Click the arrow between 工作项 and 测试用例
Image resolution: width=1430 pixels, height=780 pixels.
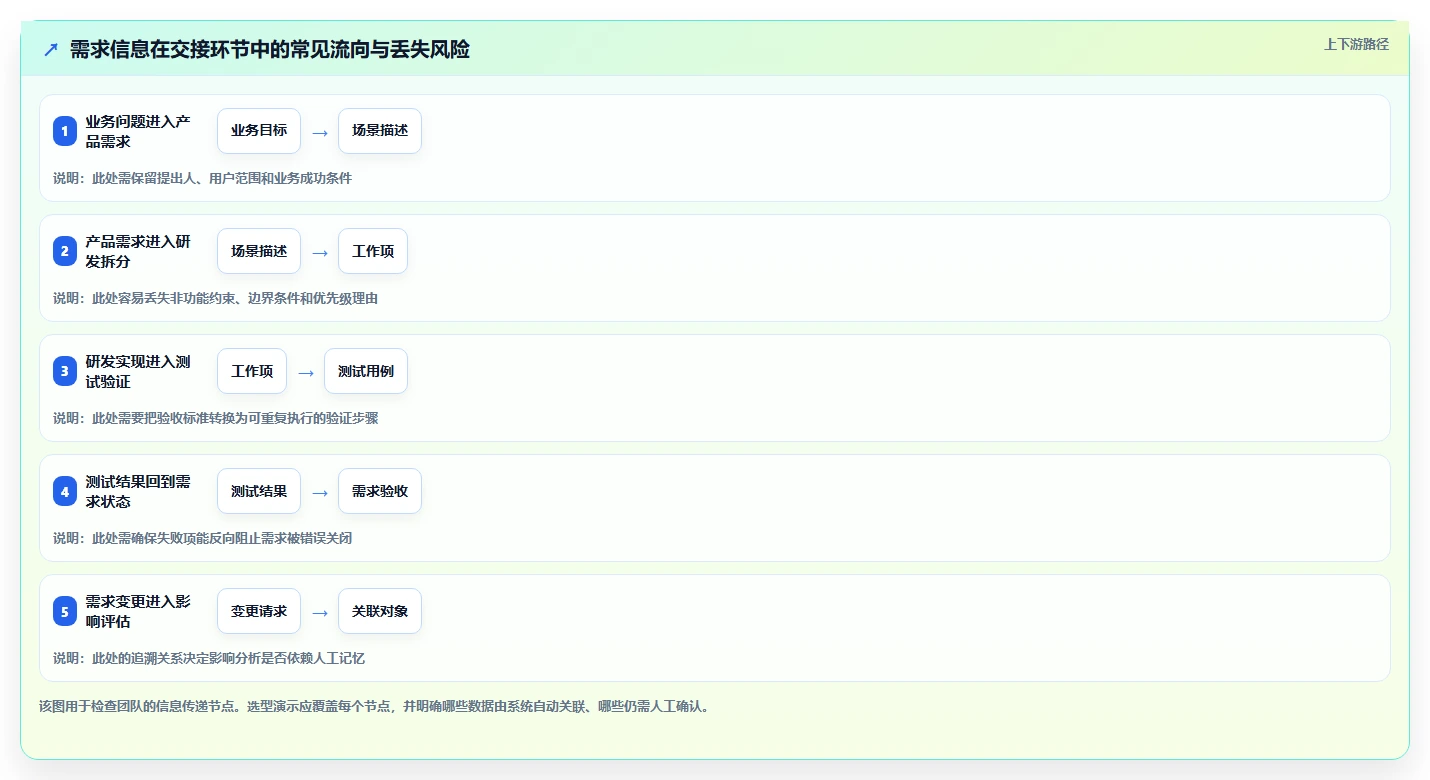(306, 372)
